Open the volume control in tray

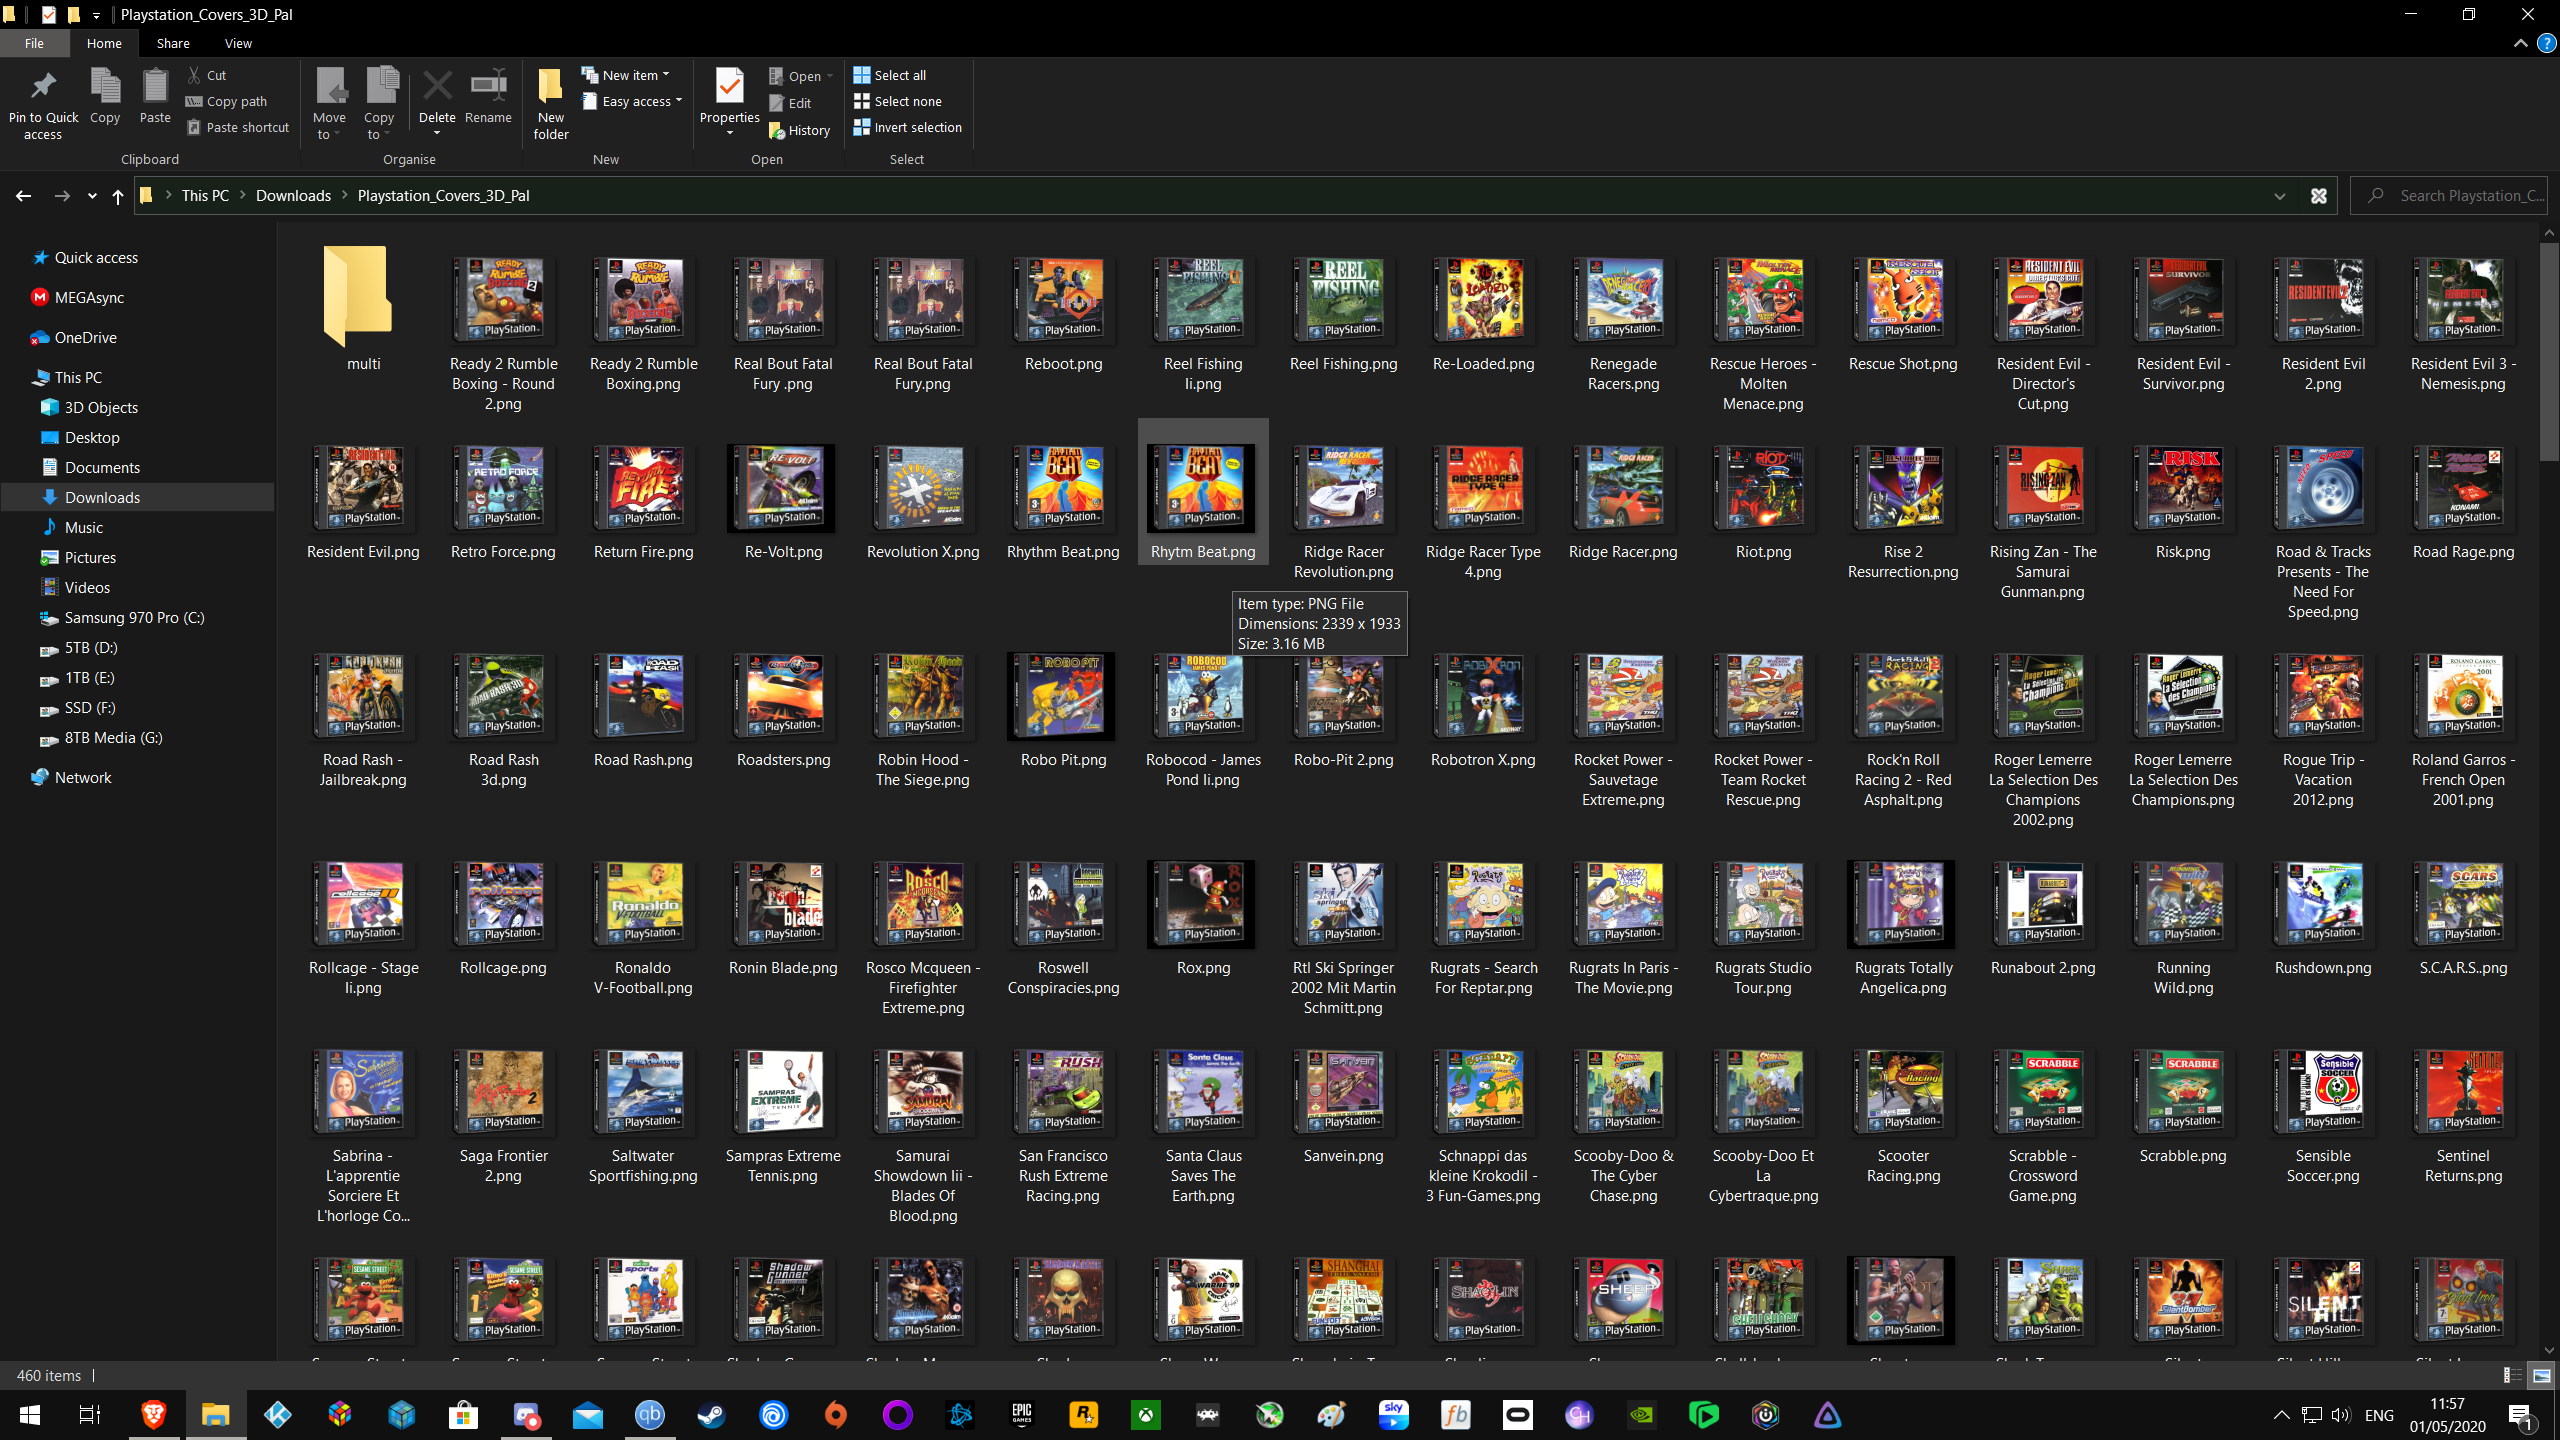click(x=2341, y=1415)
